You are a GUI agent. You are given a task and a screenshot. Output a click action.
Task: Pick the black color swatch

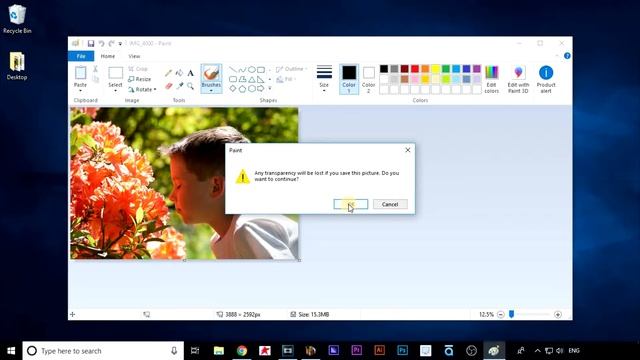point(384,69)
